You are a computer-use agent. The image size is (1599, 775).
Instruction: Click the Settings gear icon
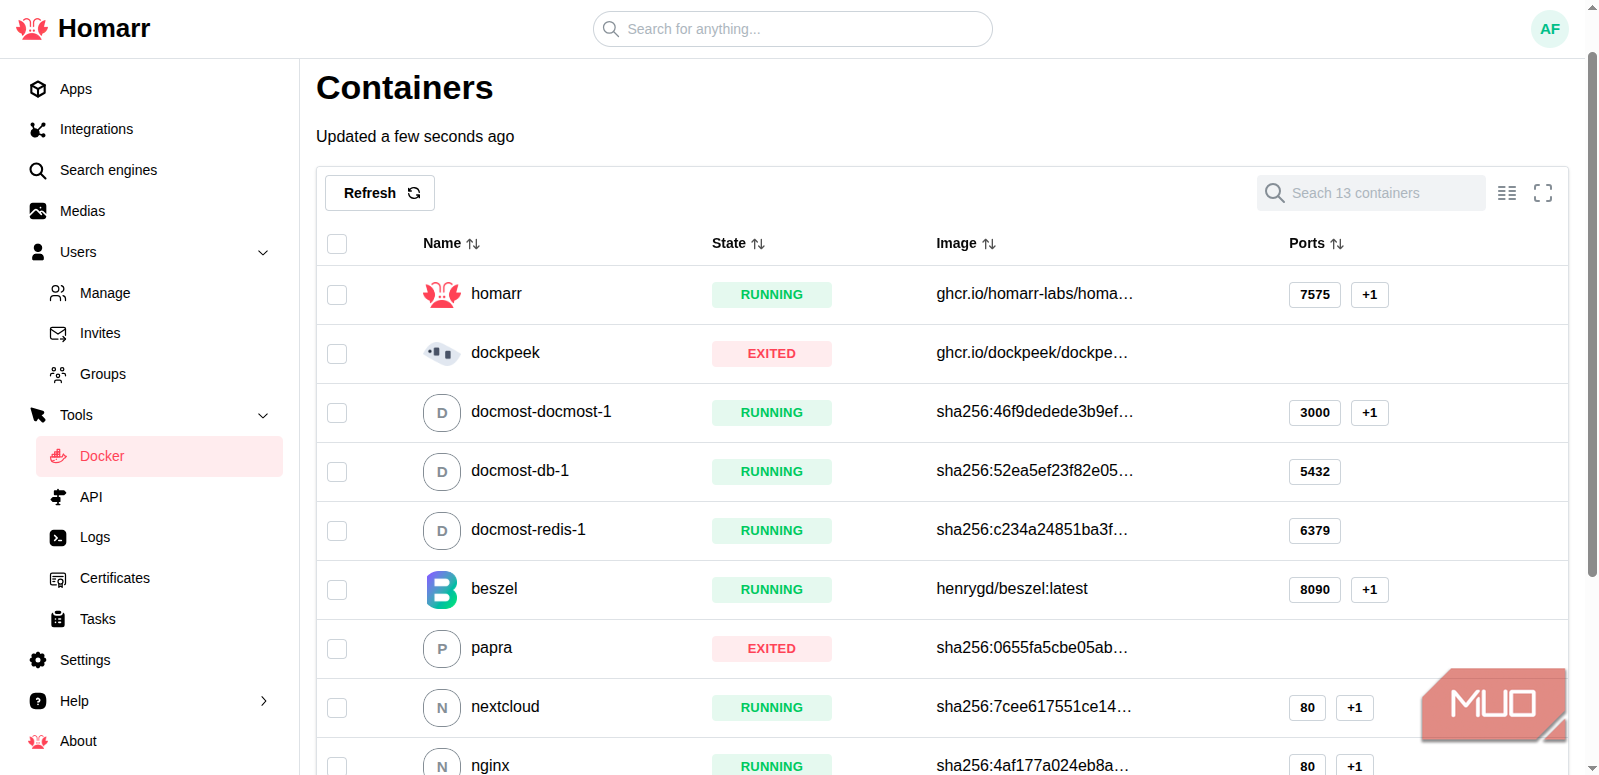tap(38, 660)
